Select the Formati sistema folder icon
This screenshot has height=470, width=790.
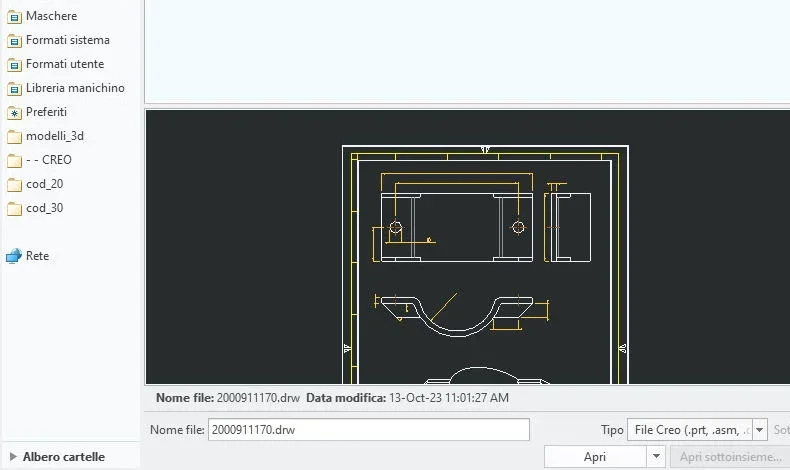pos(14,41)
